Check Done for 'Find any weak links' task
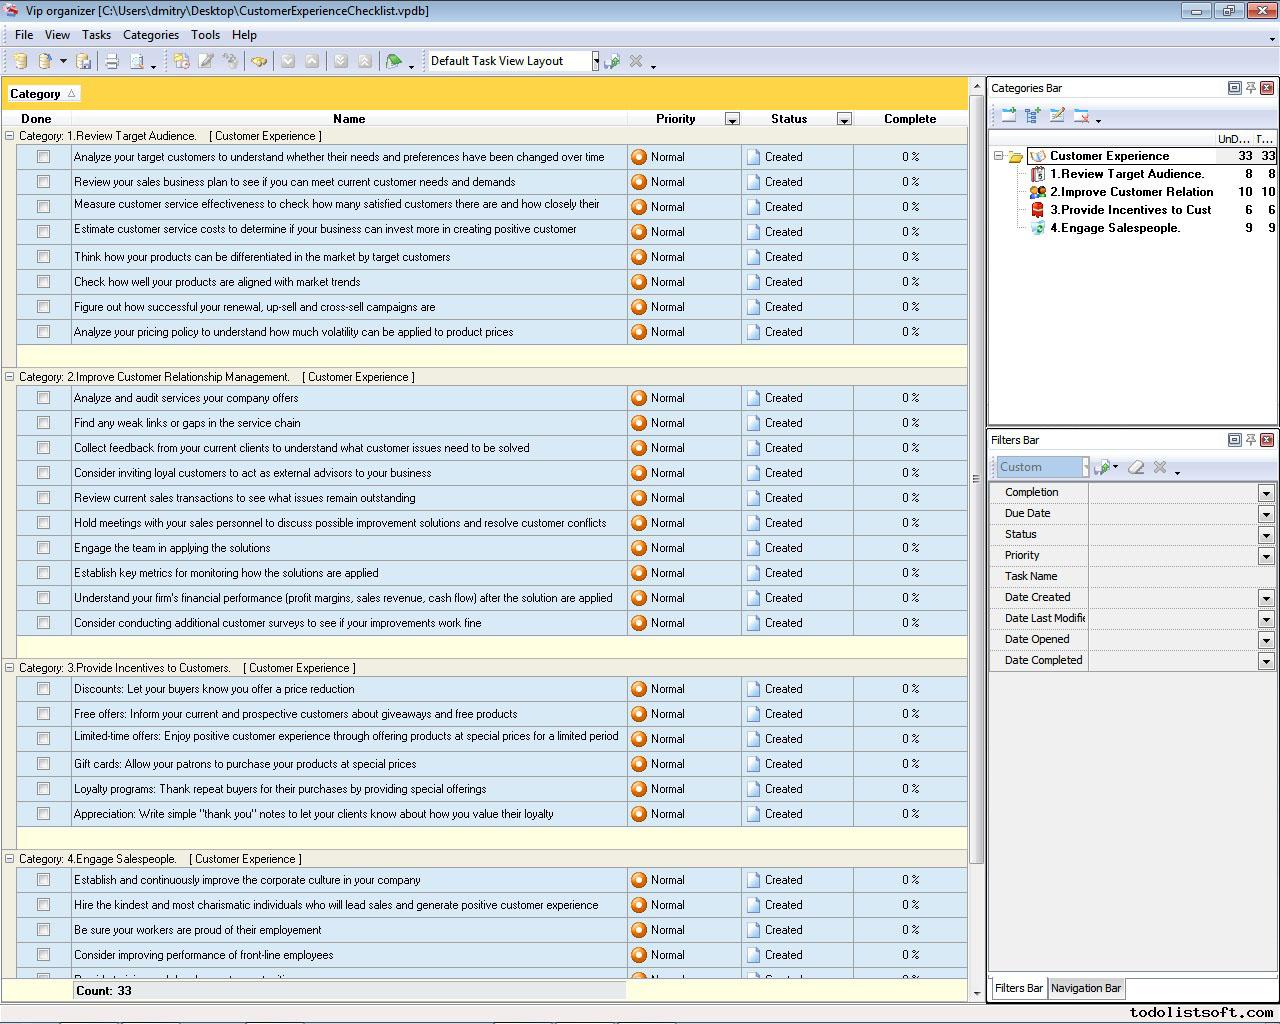 point(43,423)
